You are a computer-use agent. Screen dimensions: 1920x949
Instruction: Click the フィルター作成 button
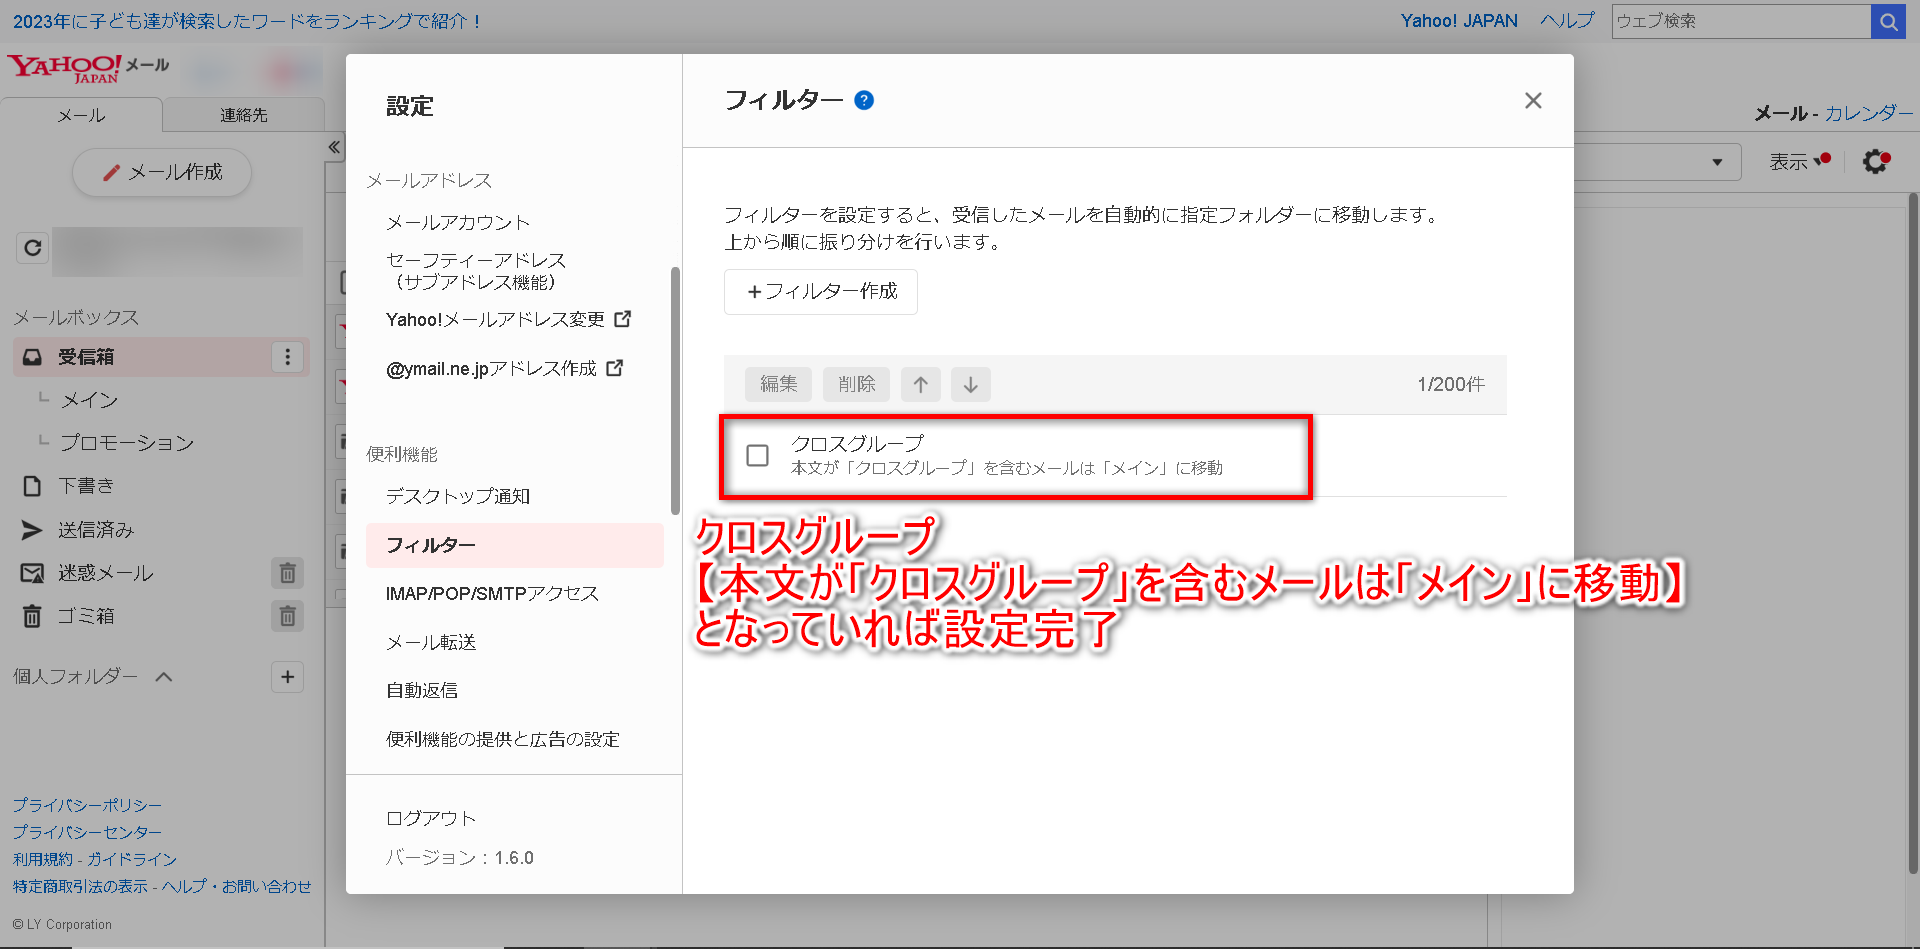coord(820,291)
